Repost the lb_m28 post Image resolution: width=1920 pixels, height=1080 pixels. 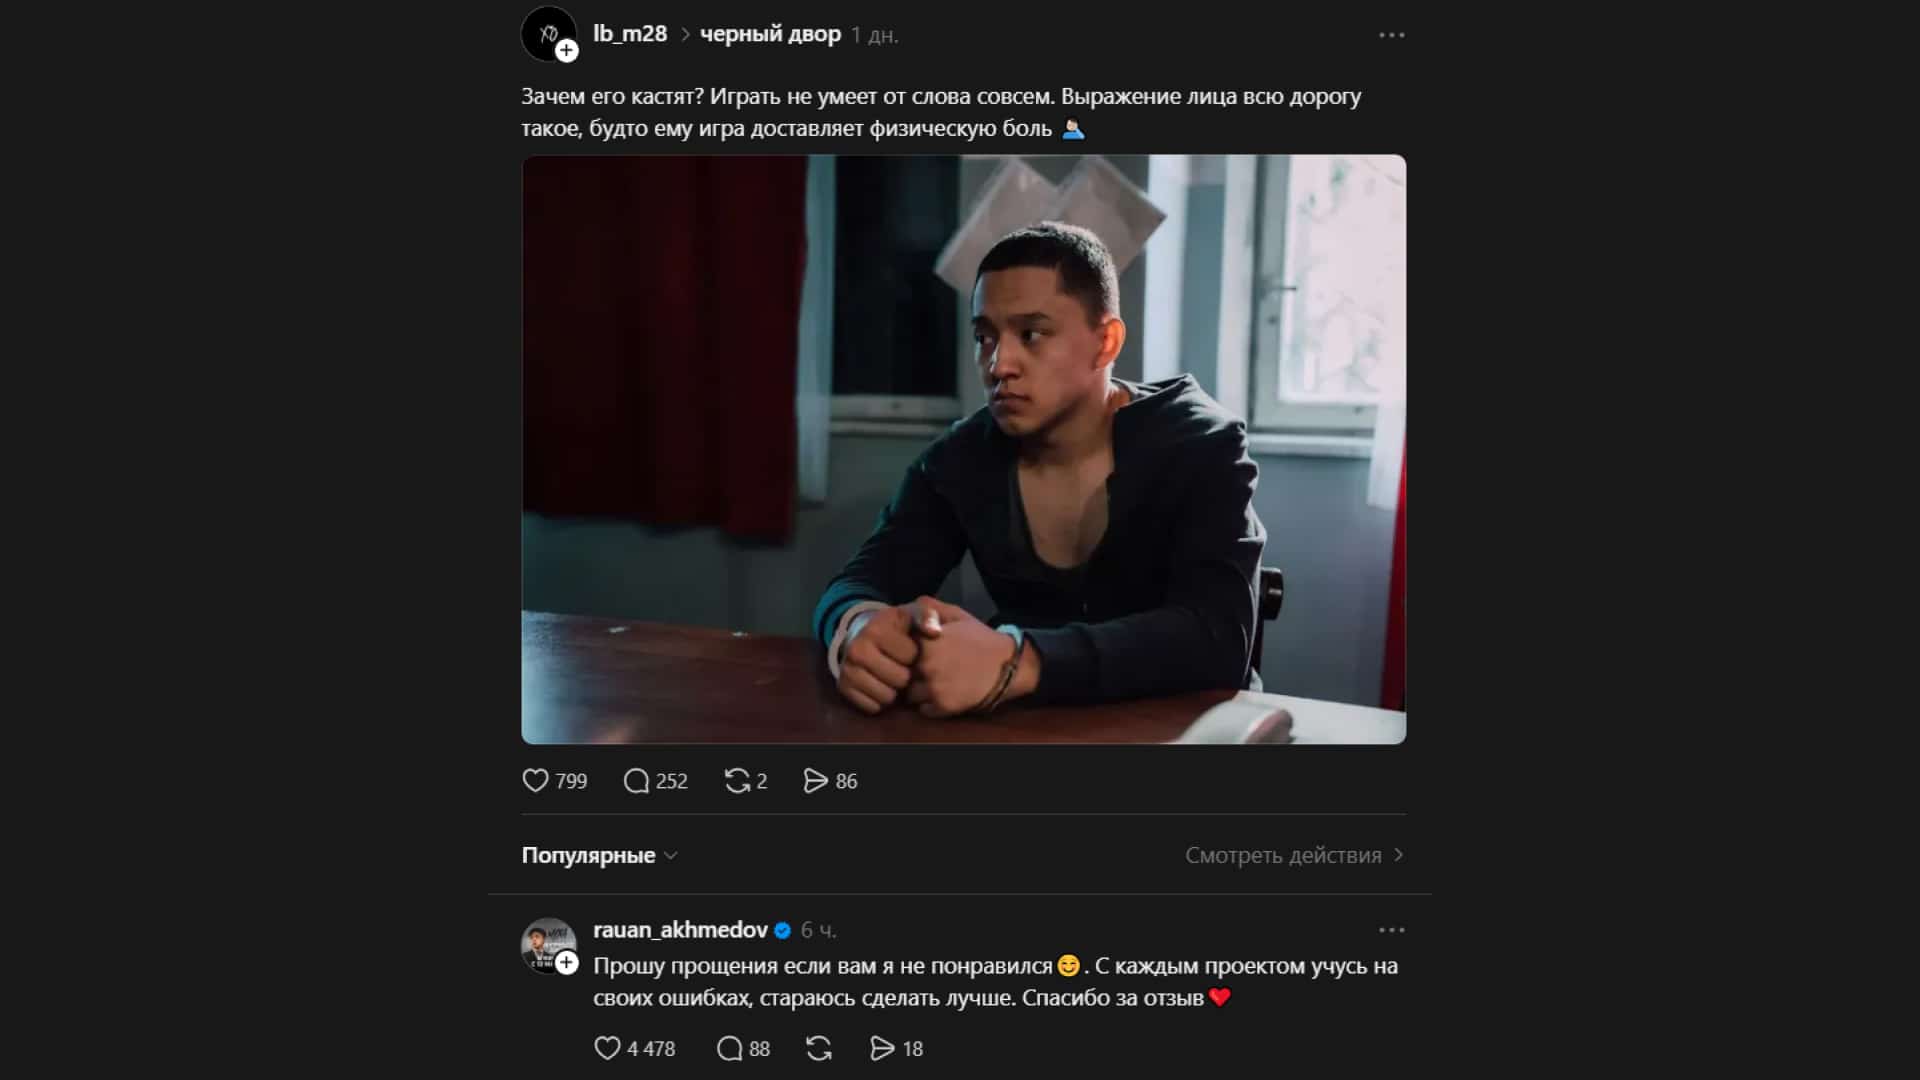(737, 781)
